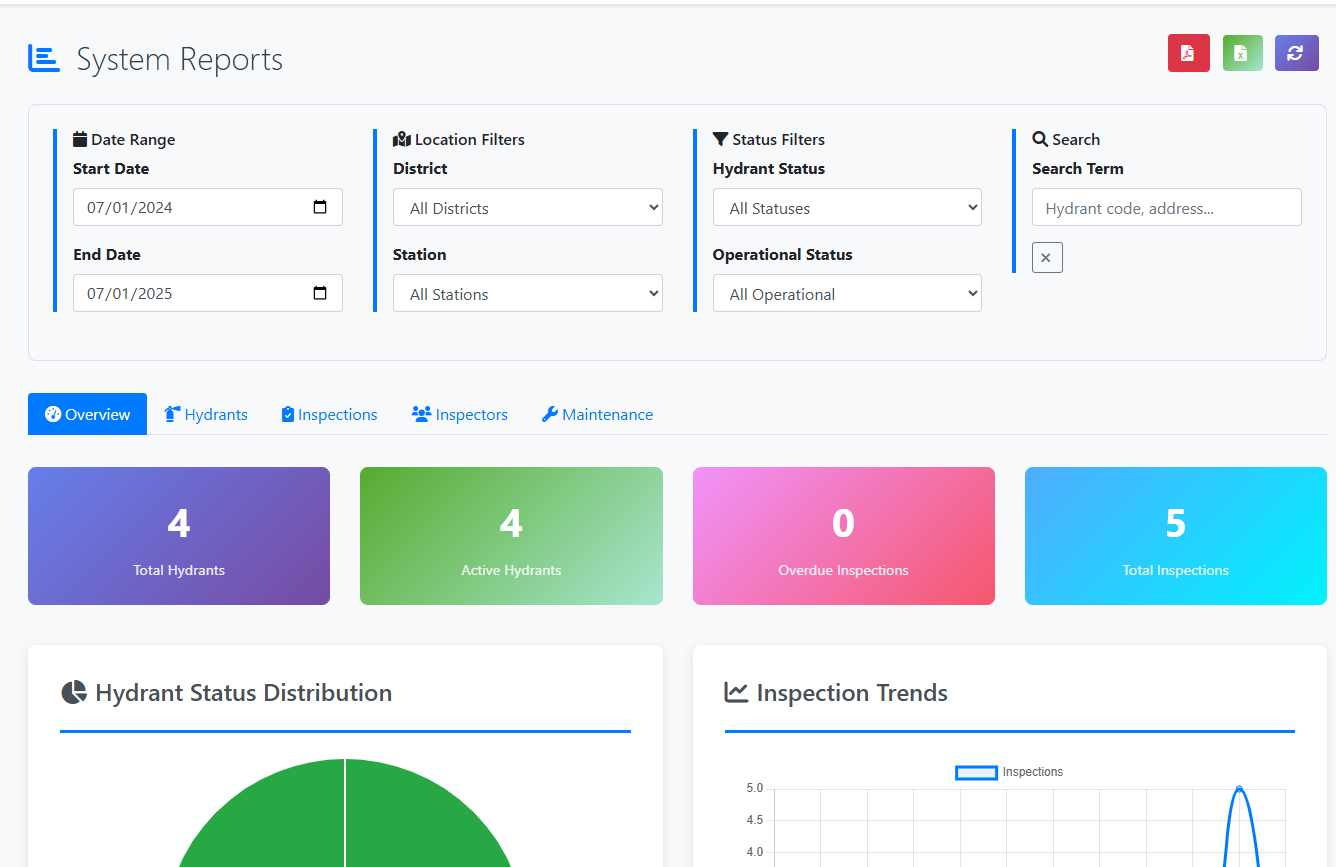The image size is (1336, 867).
Task: Click the System Reports bar chart icon
Action: point(44,59)
